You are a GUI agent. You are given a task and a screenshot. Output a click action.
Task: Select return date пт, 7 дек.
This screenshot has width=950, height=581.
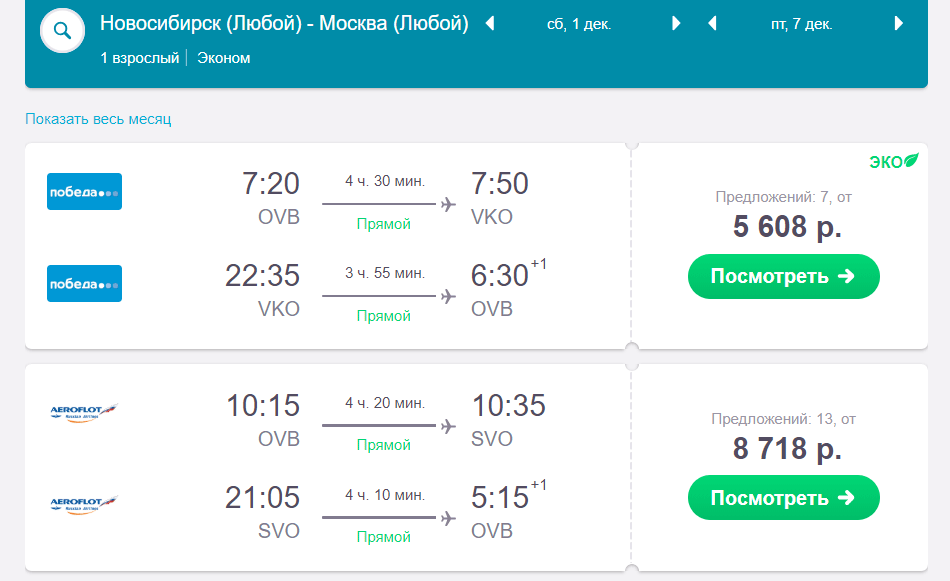pos(802,24)
